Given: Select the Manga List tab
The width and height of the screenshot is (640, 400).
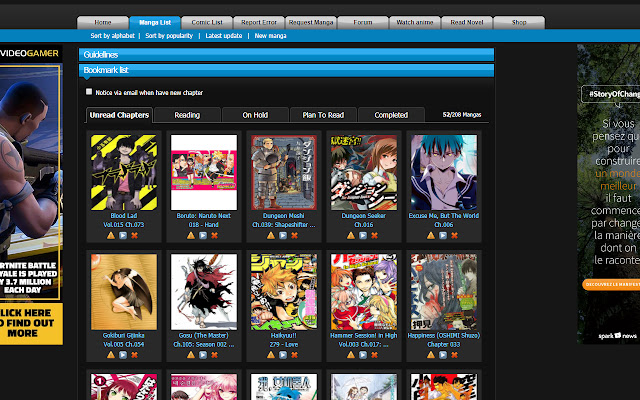Looking at the screenshot, I should [155, 22].
